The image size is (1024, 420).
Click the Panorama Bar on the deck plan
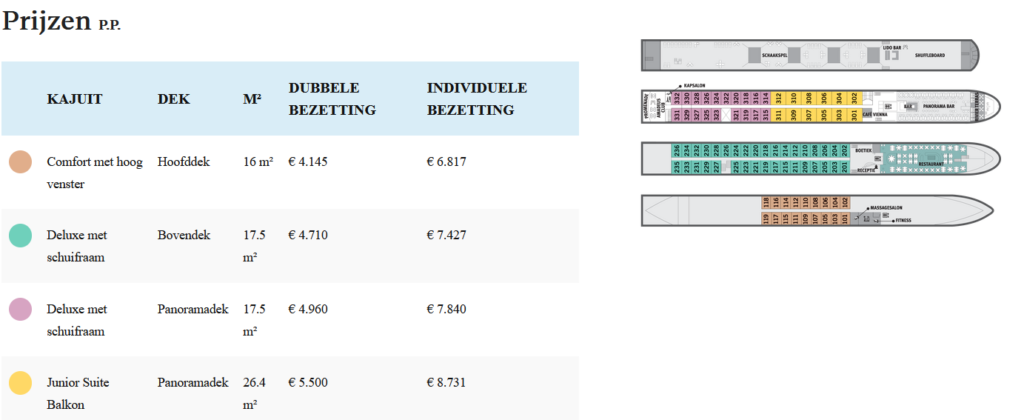click(939, 106)
